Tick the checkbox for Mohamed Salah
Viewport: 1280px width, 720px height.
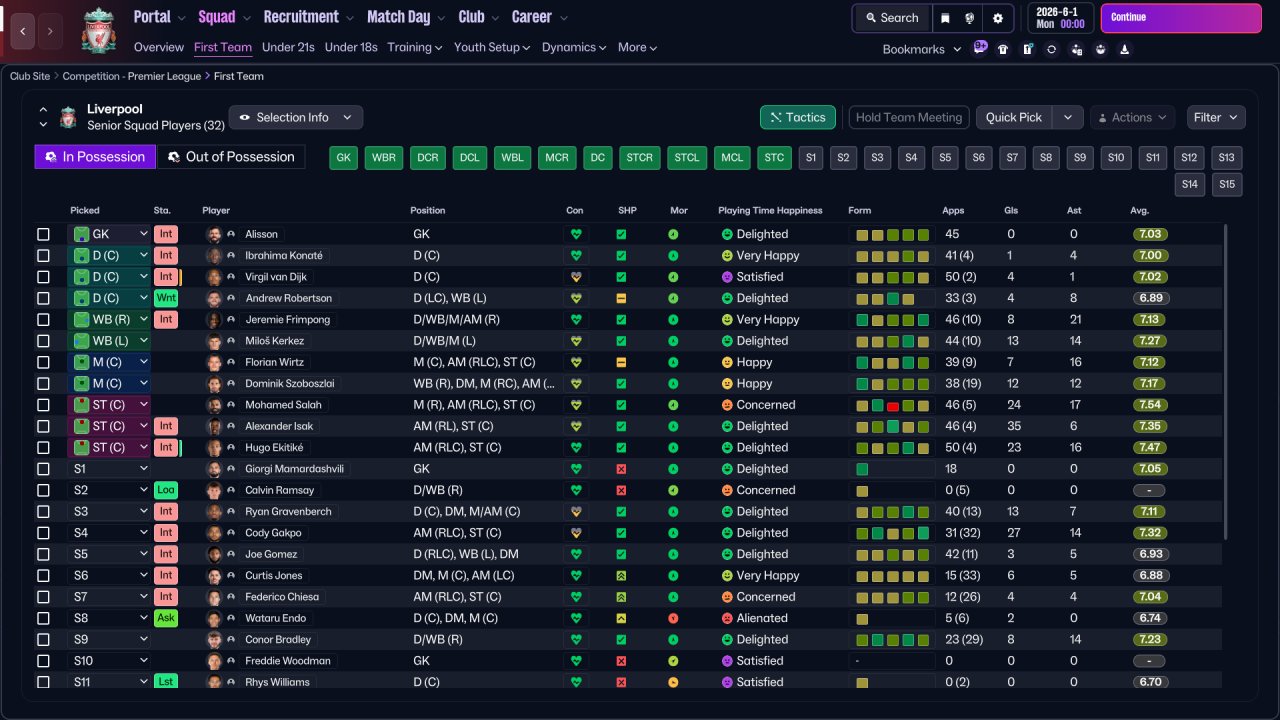point(43,405)
